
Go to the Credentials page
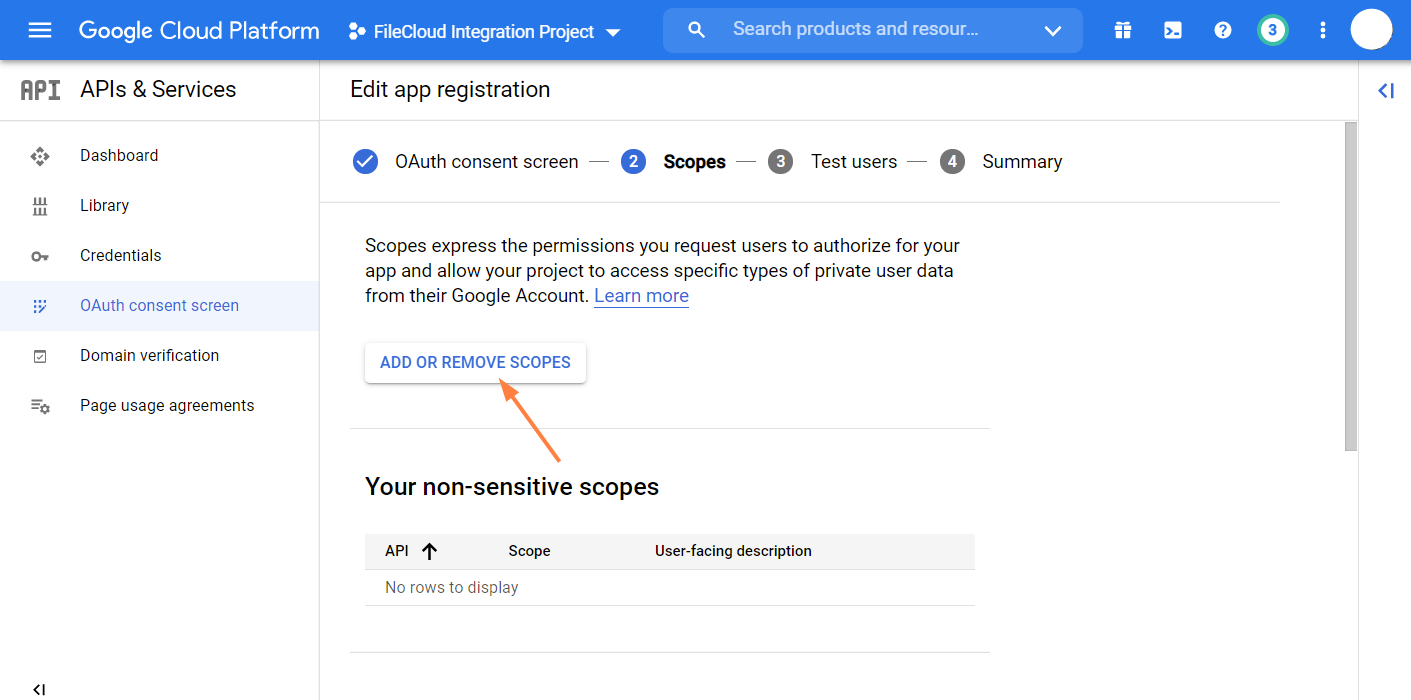120,256
